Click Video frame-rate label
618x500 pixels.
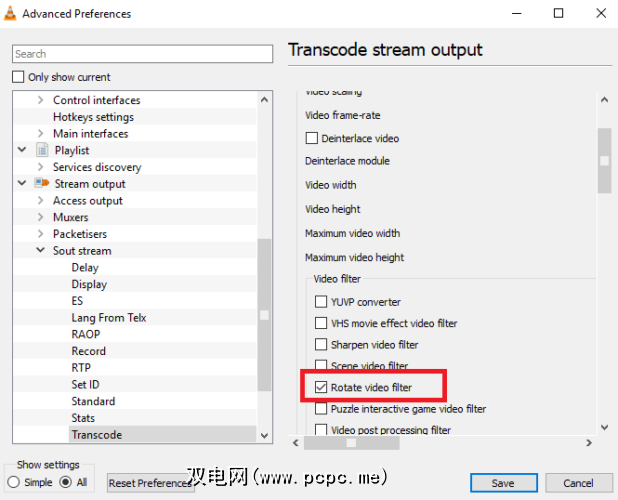pyautogui.click(x=343, y=115)
